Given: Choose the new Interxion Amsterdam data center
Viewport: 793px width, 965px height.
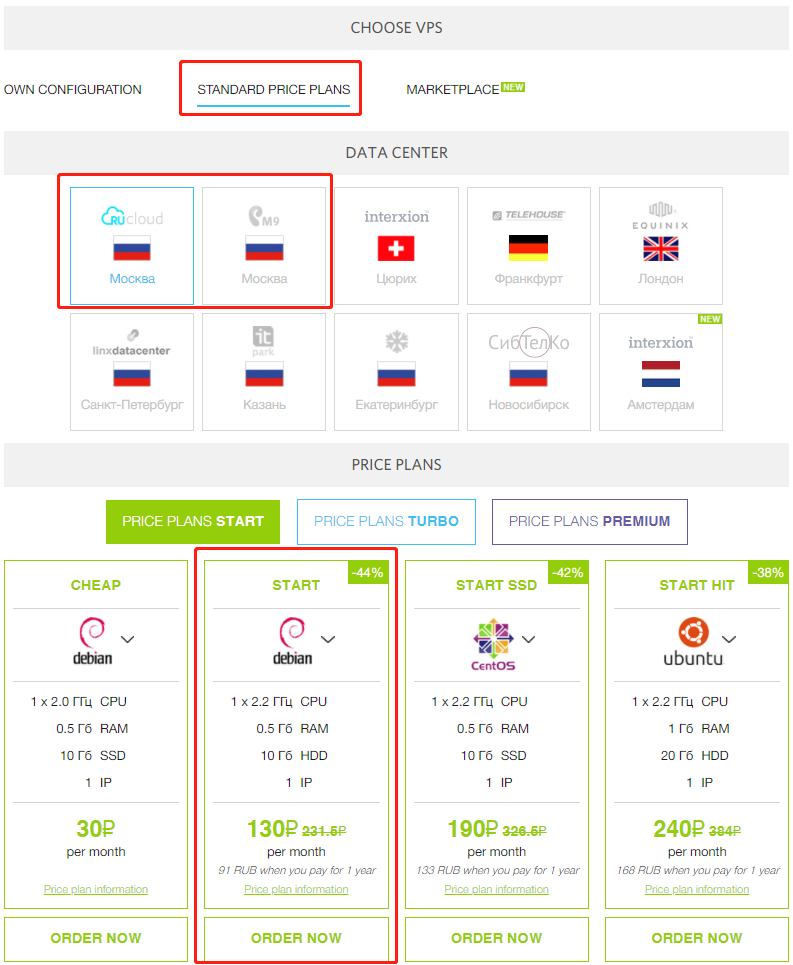Looking at the screenshot, I should (661, 372).
